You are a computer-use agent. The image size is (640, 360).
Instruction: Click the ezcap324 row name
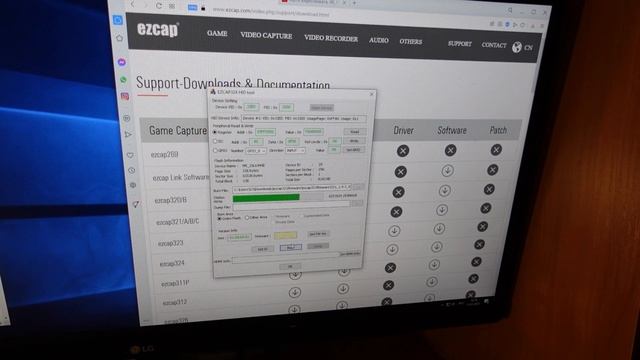coord(172,264)
